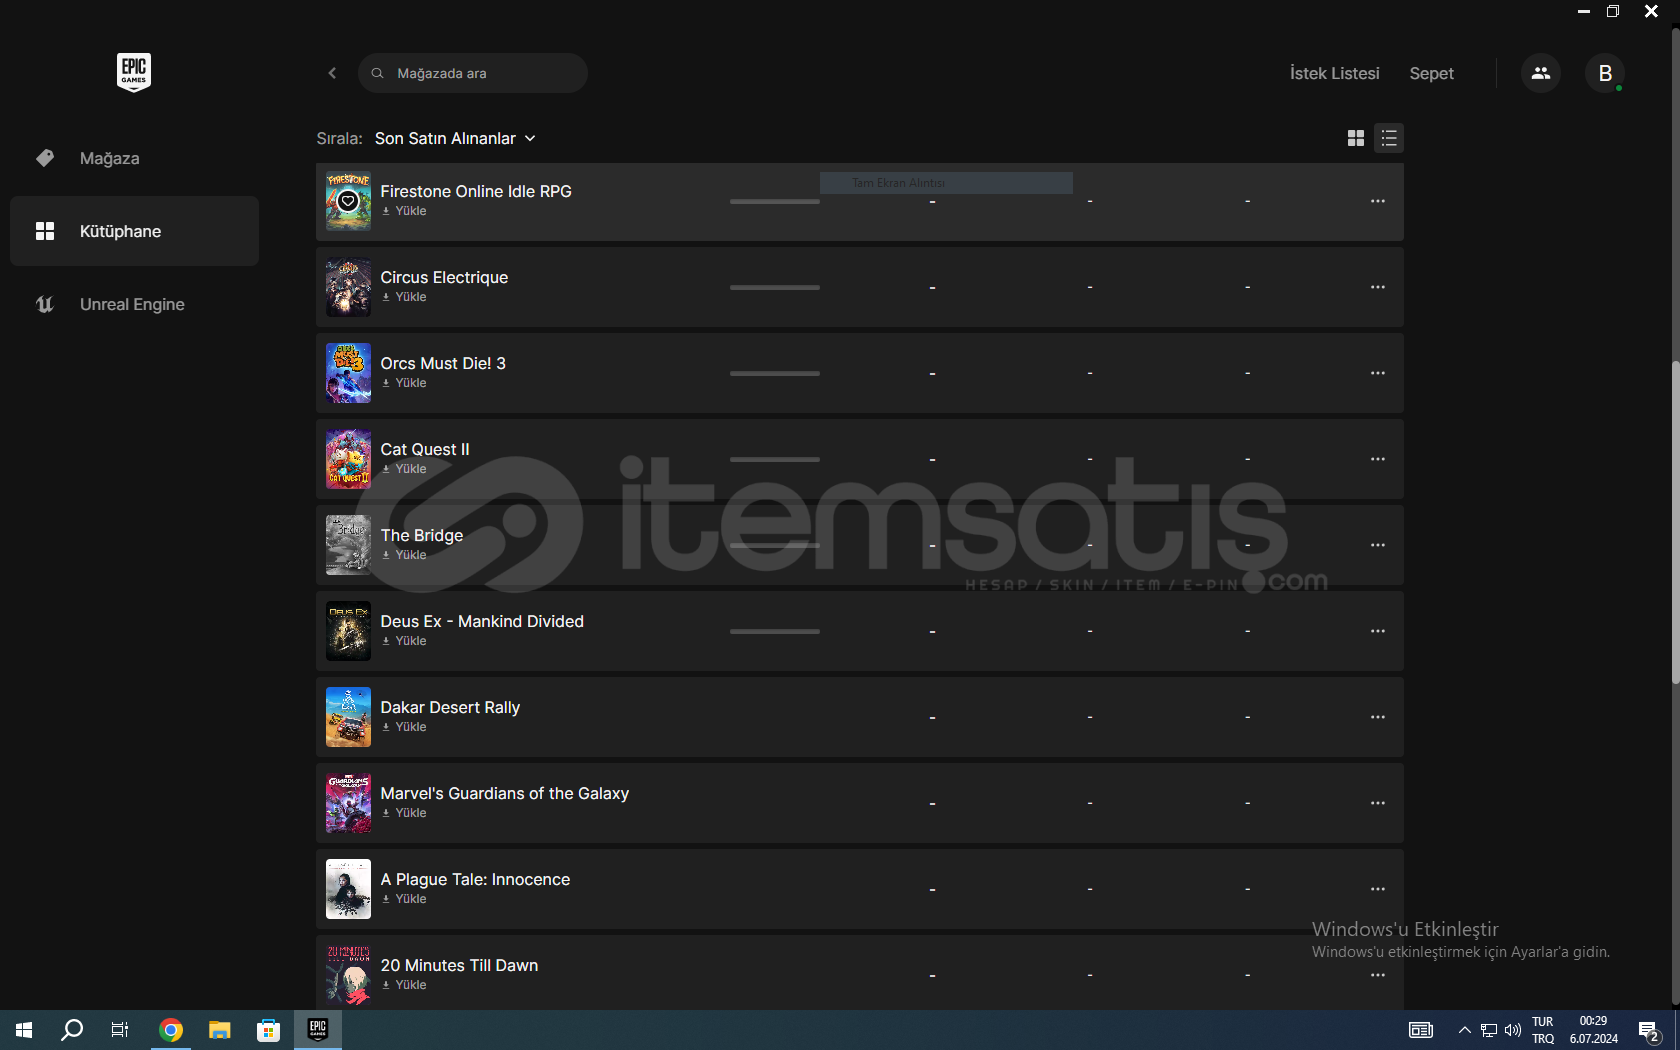1680x1050 pixels.
Task: Click the Circus Electrique title text
Action: pyautogui.click(x=444, y=277)
